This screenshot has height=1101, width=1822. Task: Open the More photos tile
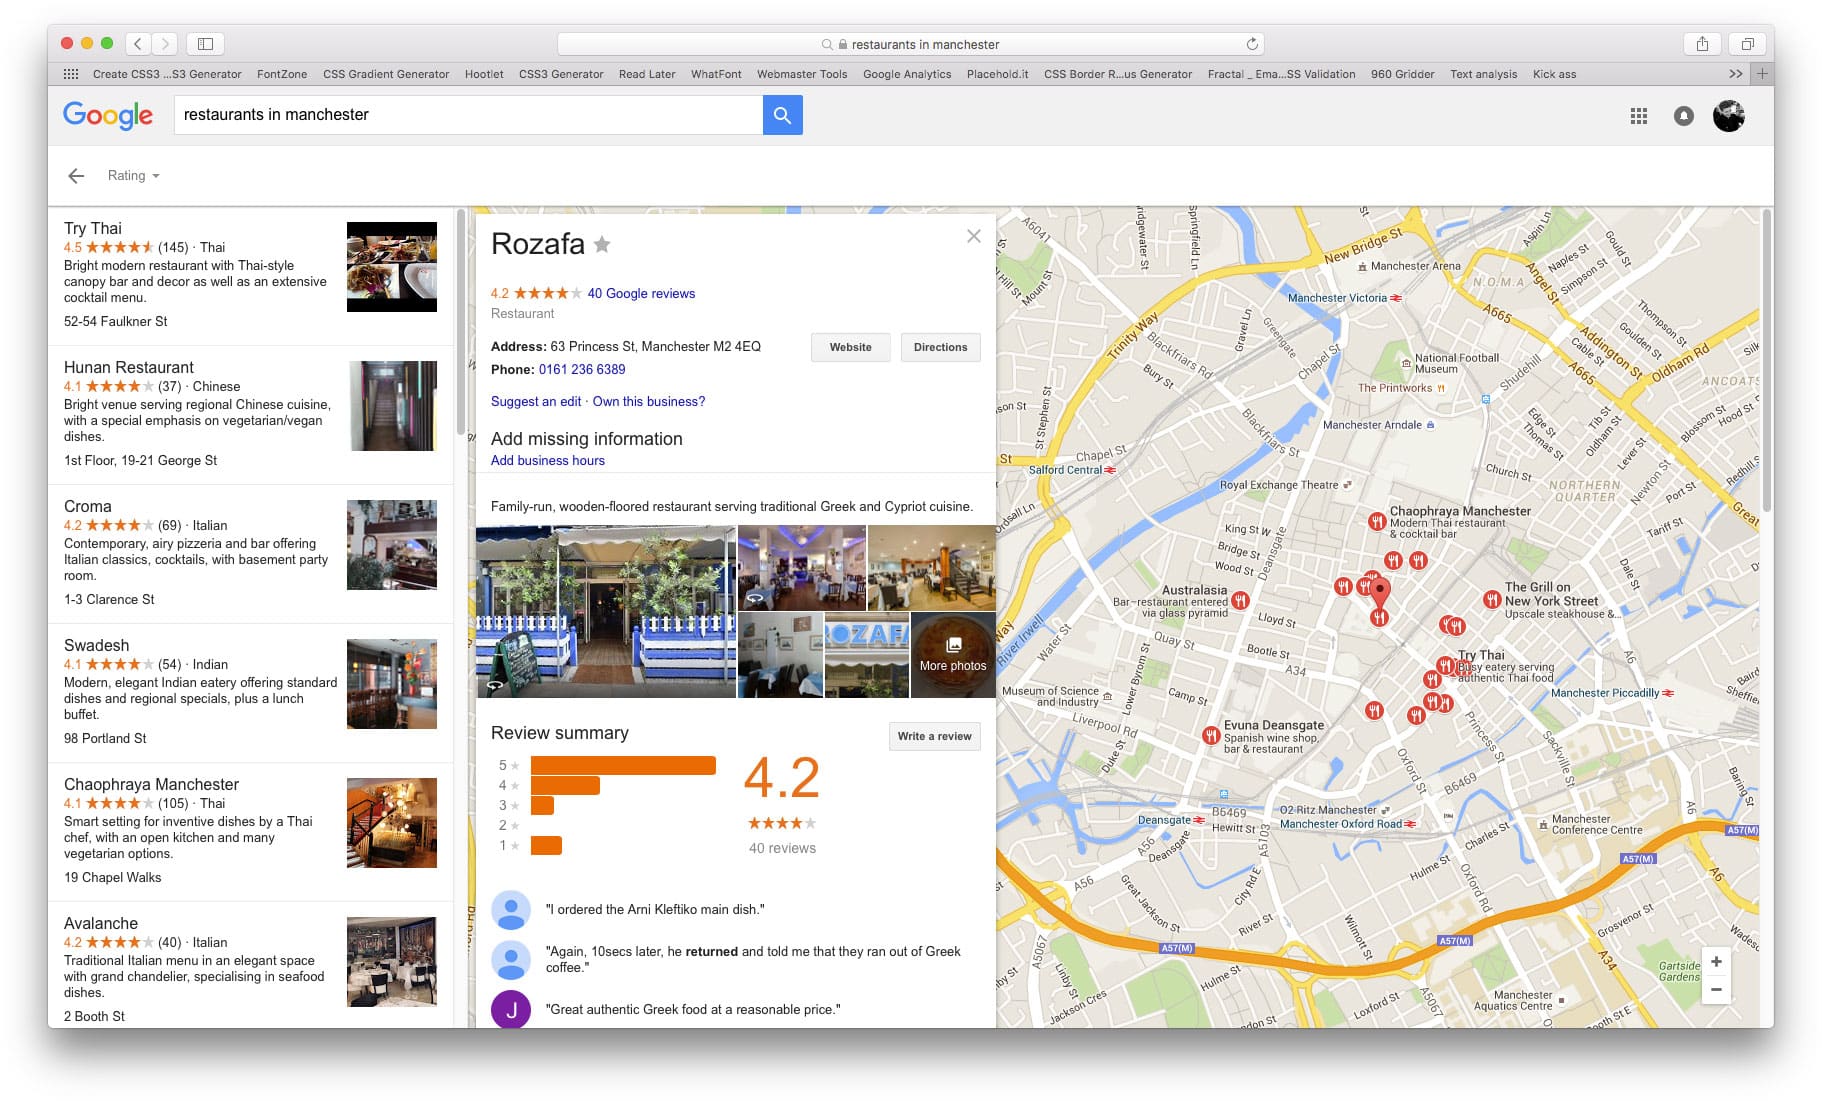(x=953, y=655)
